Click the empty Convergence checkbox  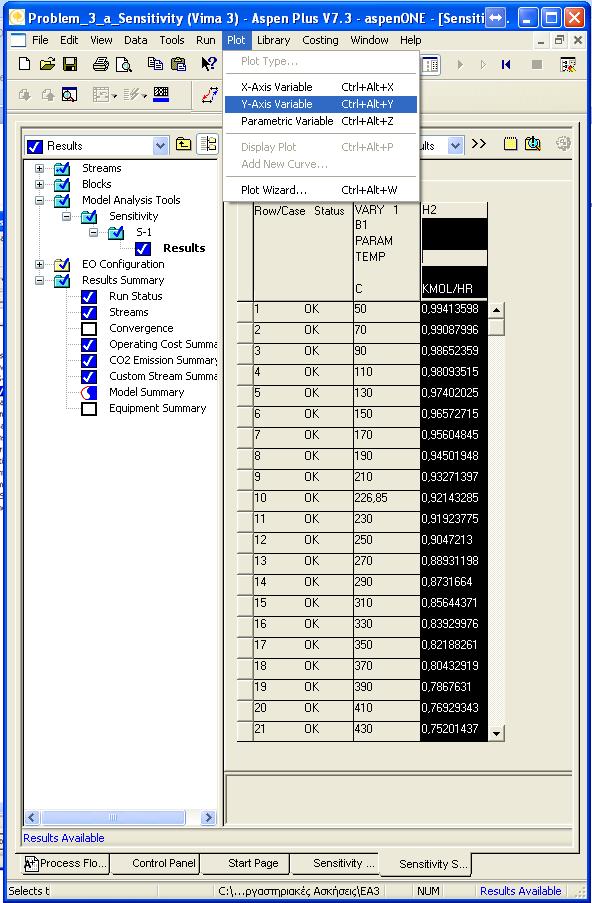point(89,328)
